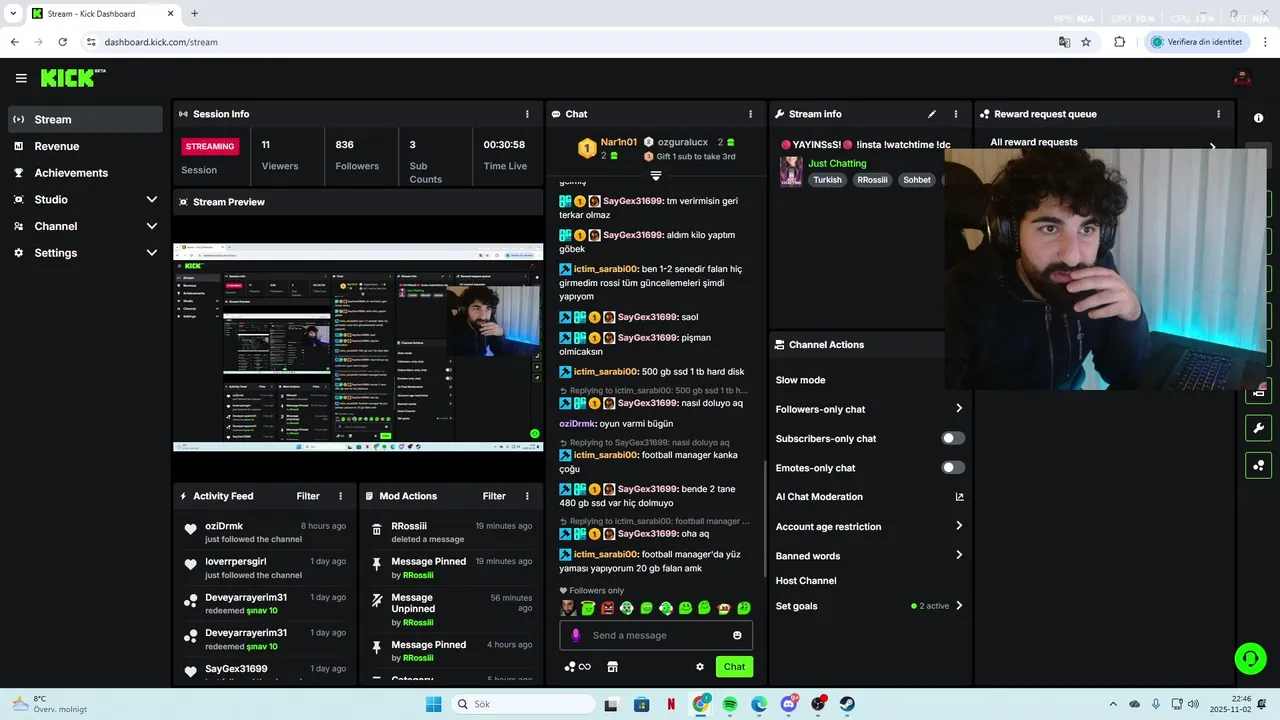Click the All reward requests row
Image resolution: width=1280 pixels, height=720 pixels.
1104,142
